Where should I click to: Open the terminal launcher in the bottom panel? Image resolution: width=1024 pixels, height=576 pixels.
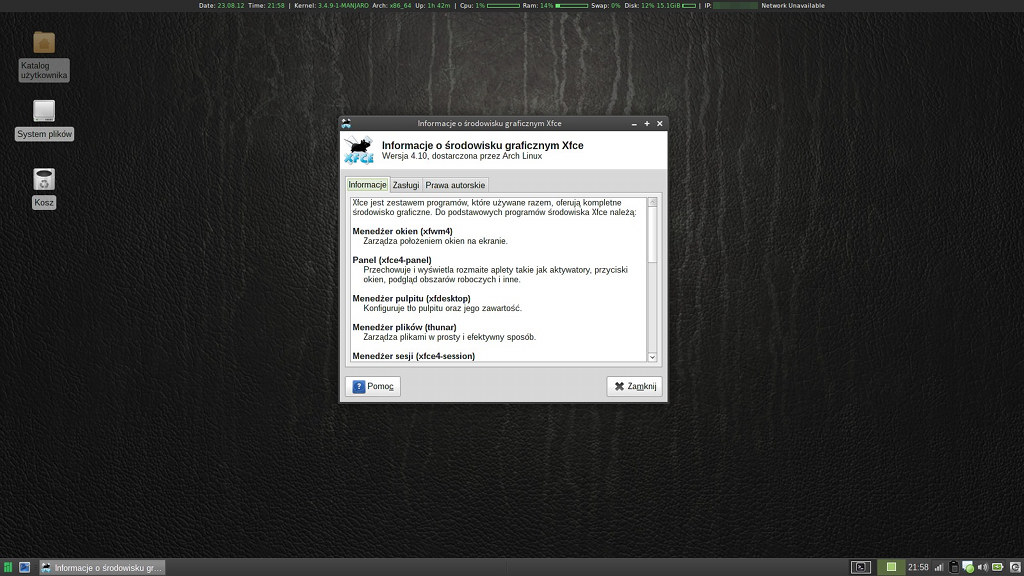pyautogui.click(x=861, y=567)
